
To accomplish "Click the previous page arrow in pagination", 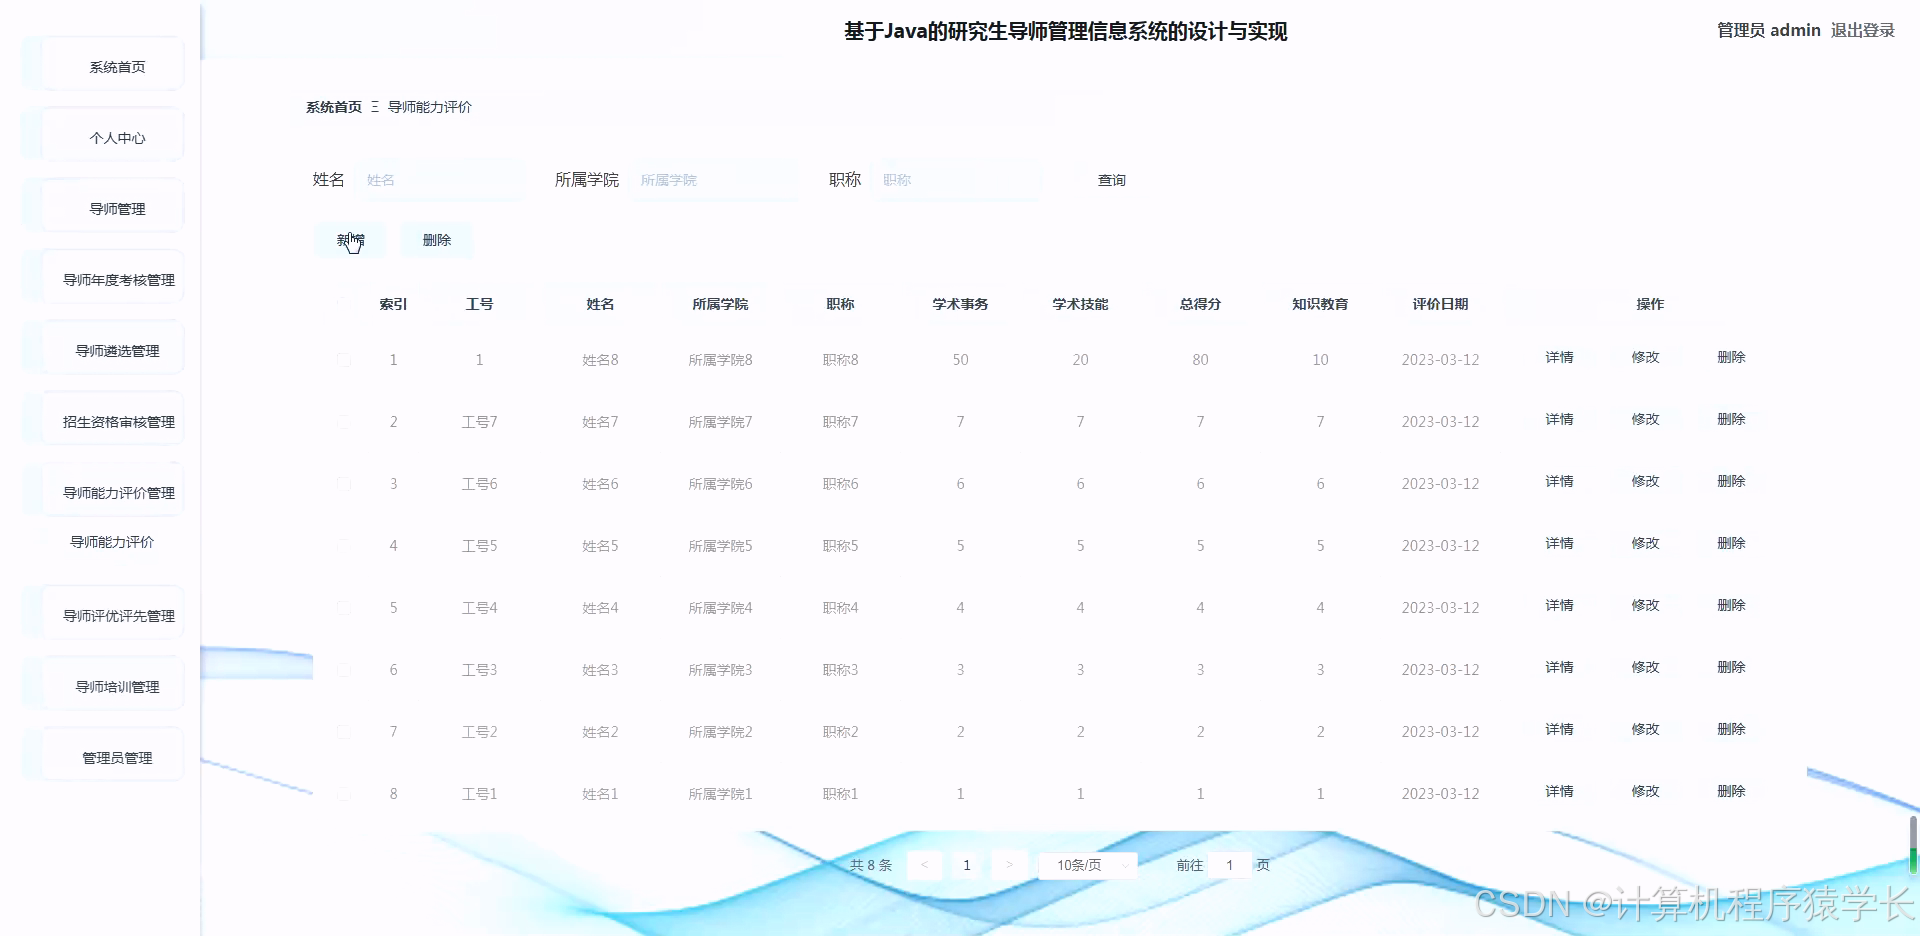I will [924, 865].
